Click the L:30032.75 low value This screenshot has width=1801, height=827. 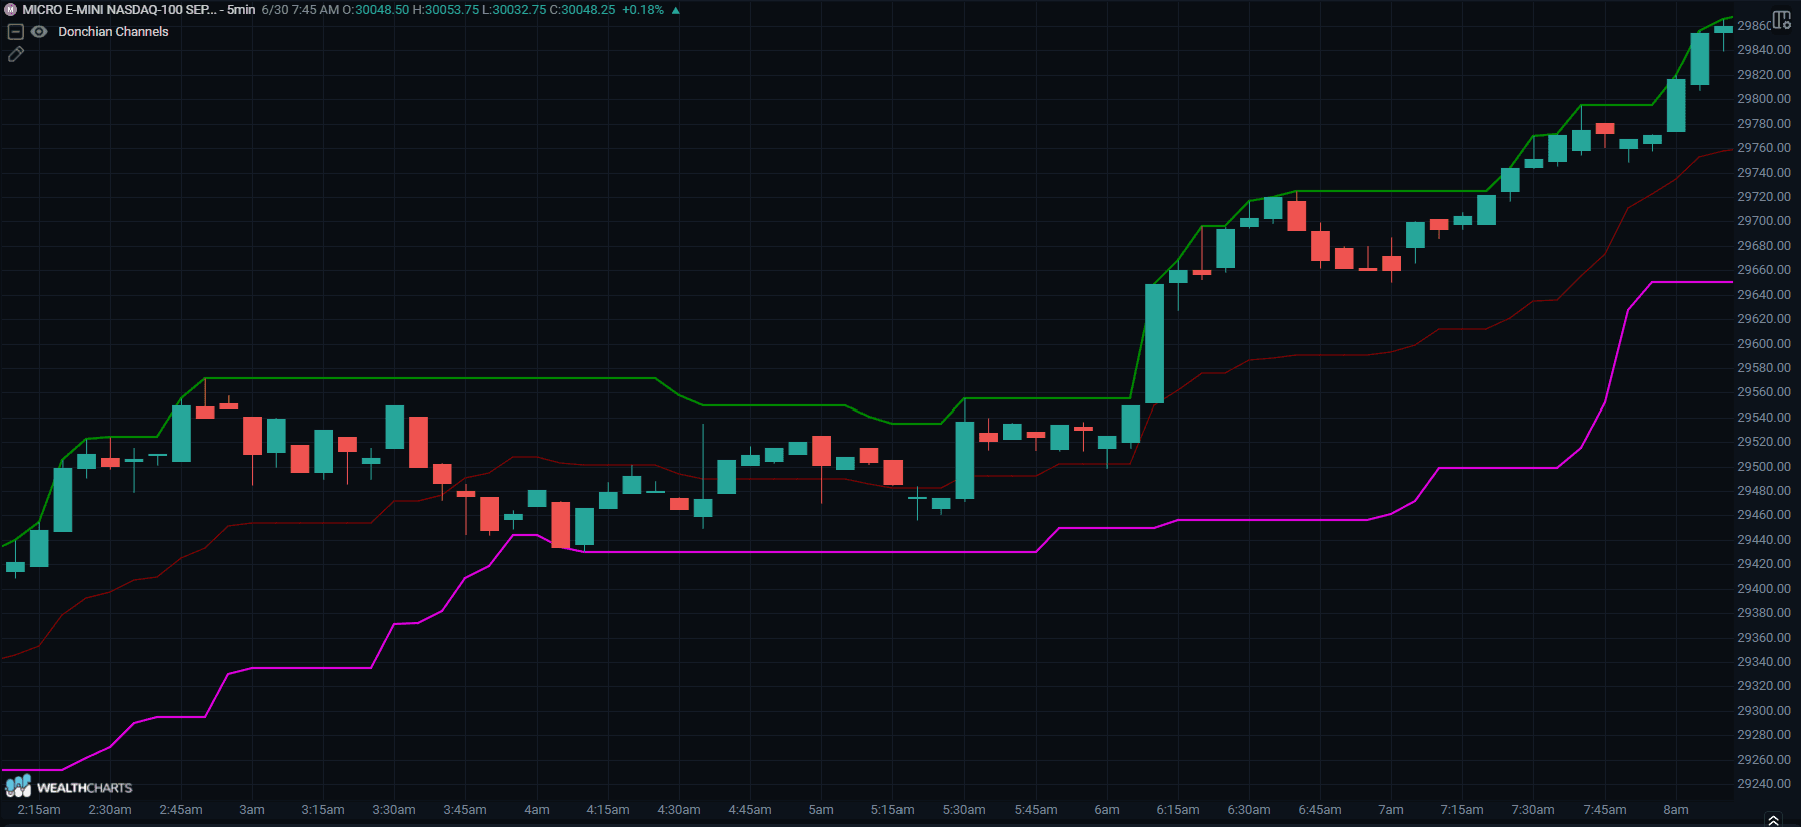click(514, 10)
